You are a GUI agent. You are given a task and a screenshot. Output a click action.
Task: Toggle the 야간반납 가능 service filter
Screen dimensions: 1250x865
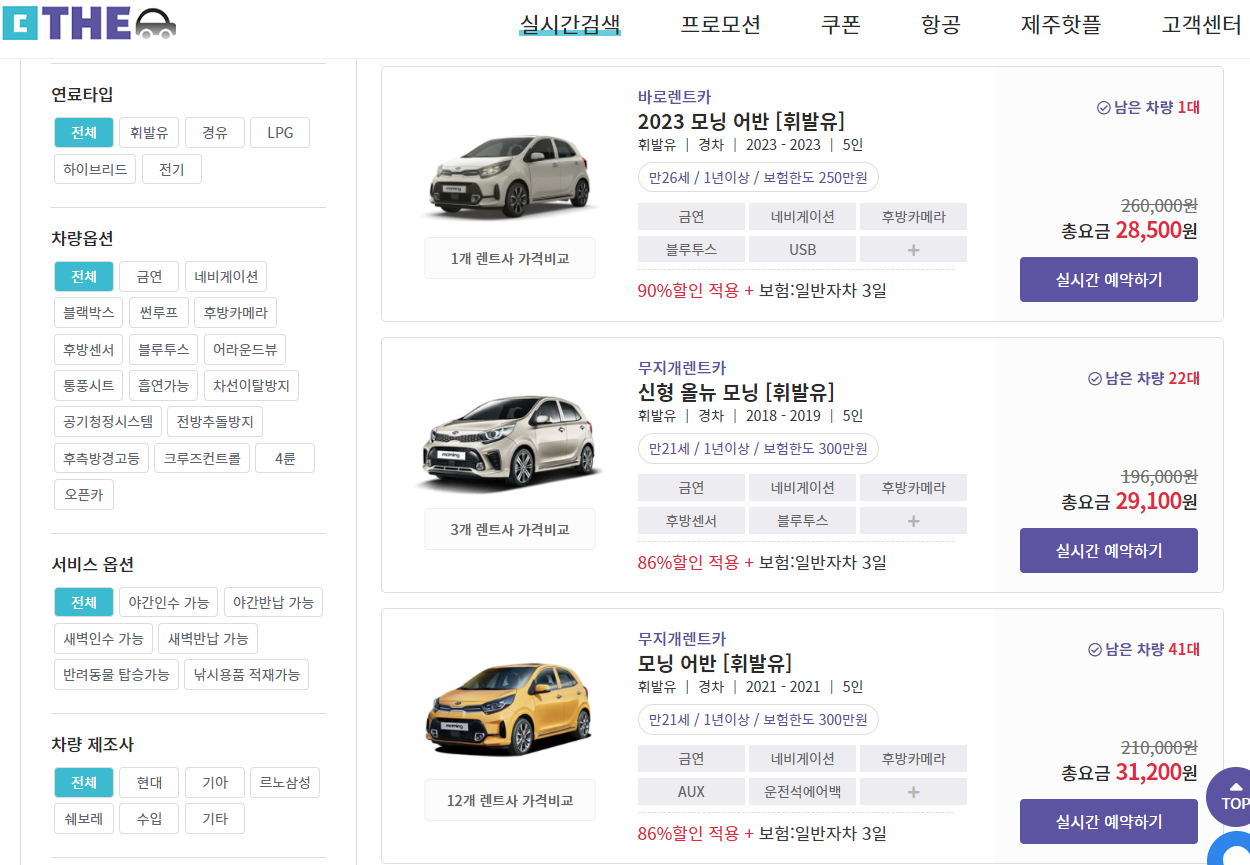pyautogui.click(x=274, y=602)
